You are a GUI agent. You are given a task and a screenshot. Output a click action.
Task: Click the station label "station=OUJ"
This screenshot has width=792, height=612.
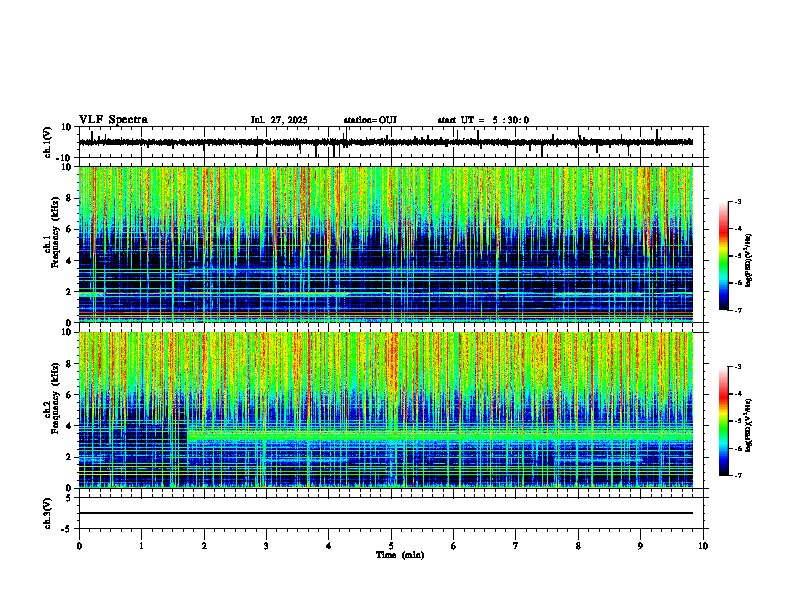pos(370,120)
